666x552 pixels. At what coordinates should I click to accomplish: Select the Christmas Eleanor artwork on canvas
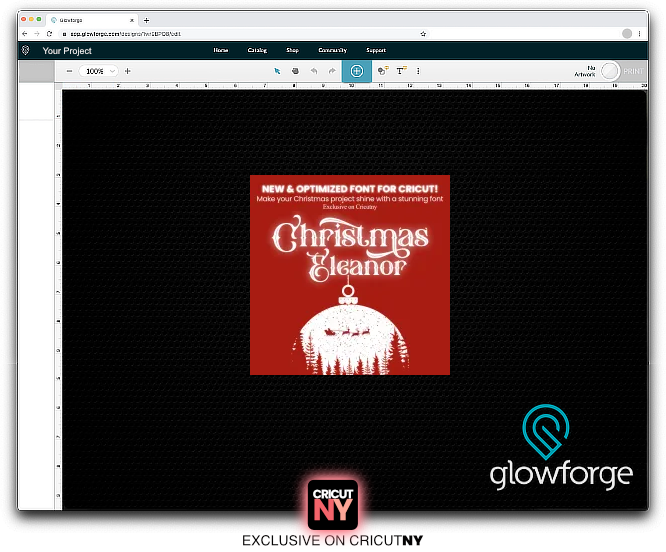click(349, 275)
